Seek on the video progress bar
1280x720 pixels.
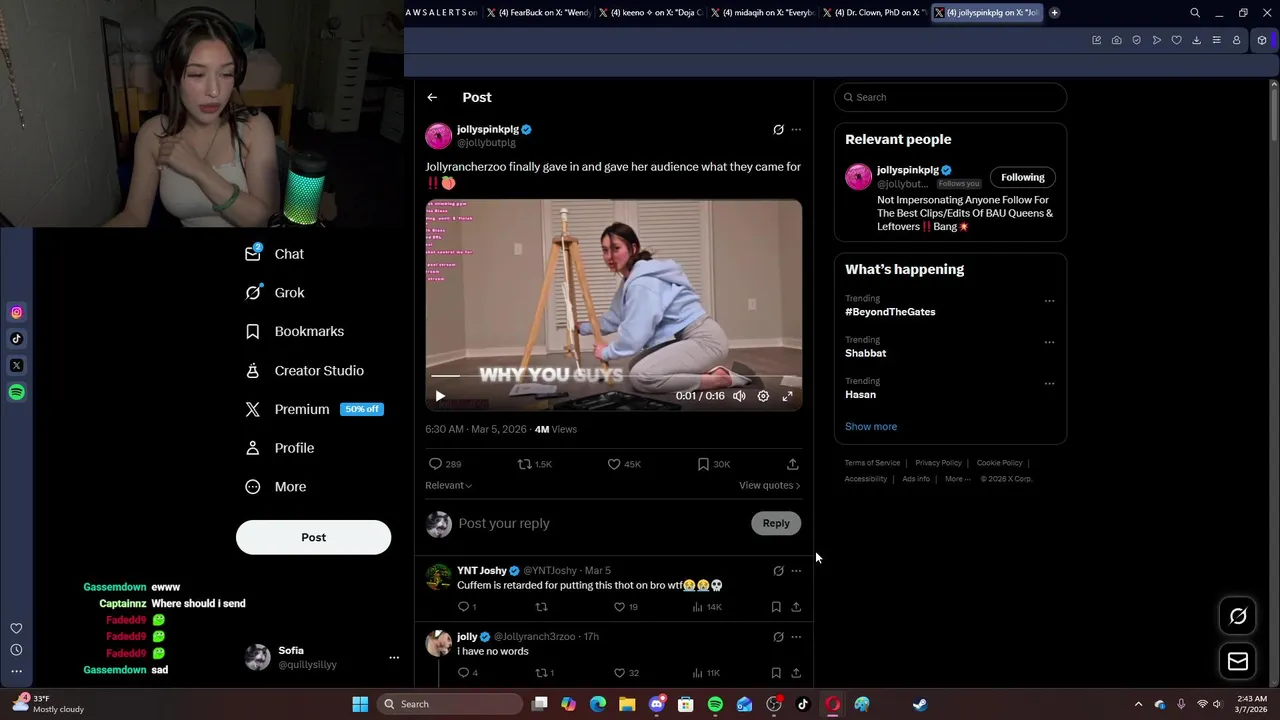pos(613,376)
